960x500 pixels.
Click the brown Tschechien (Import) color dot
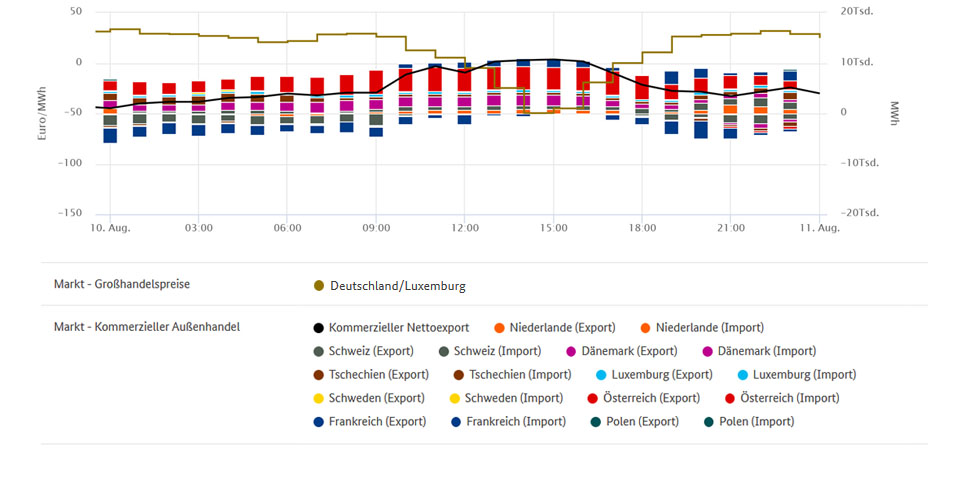[x=459, y=375]
